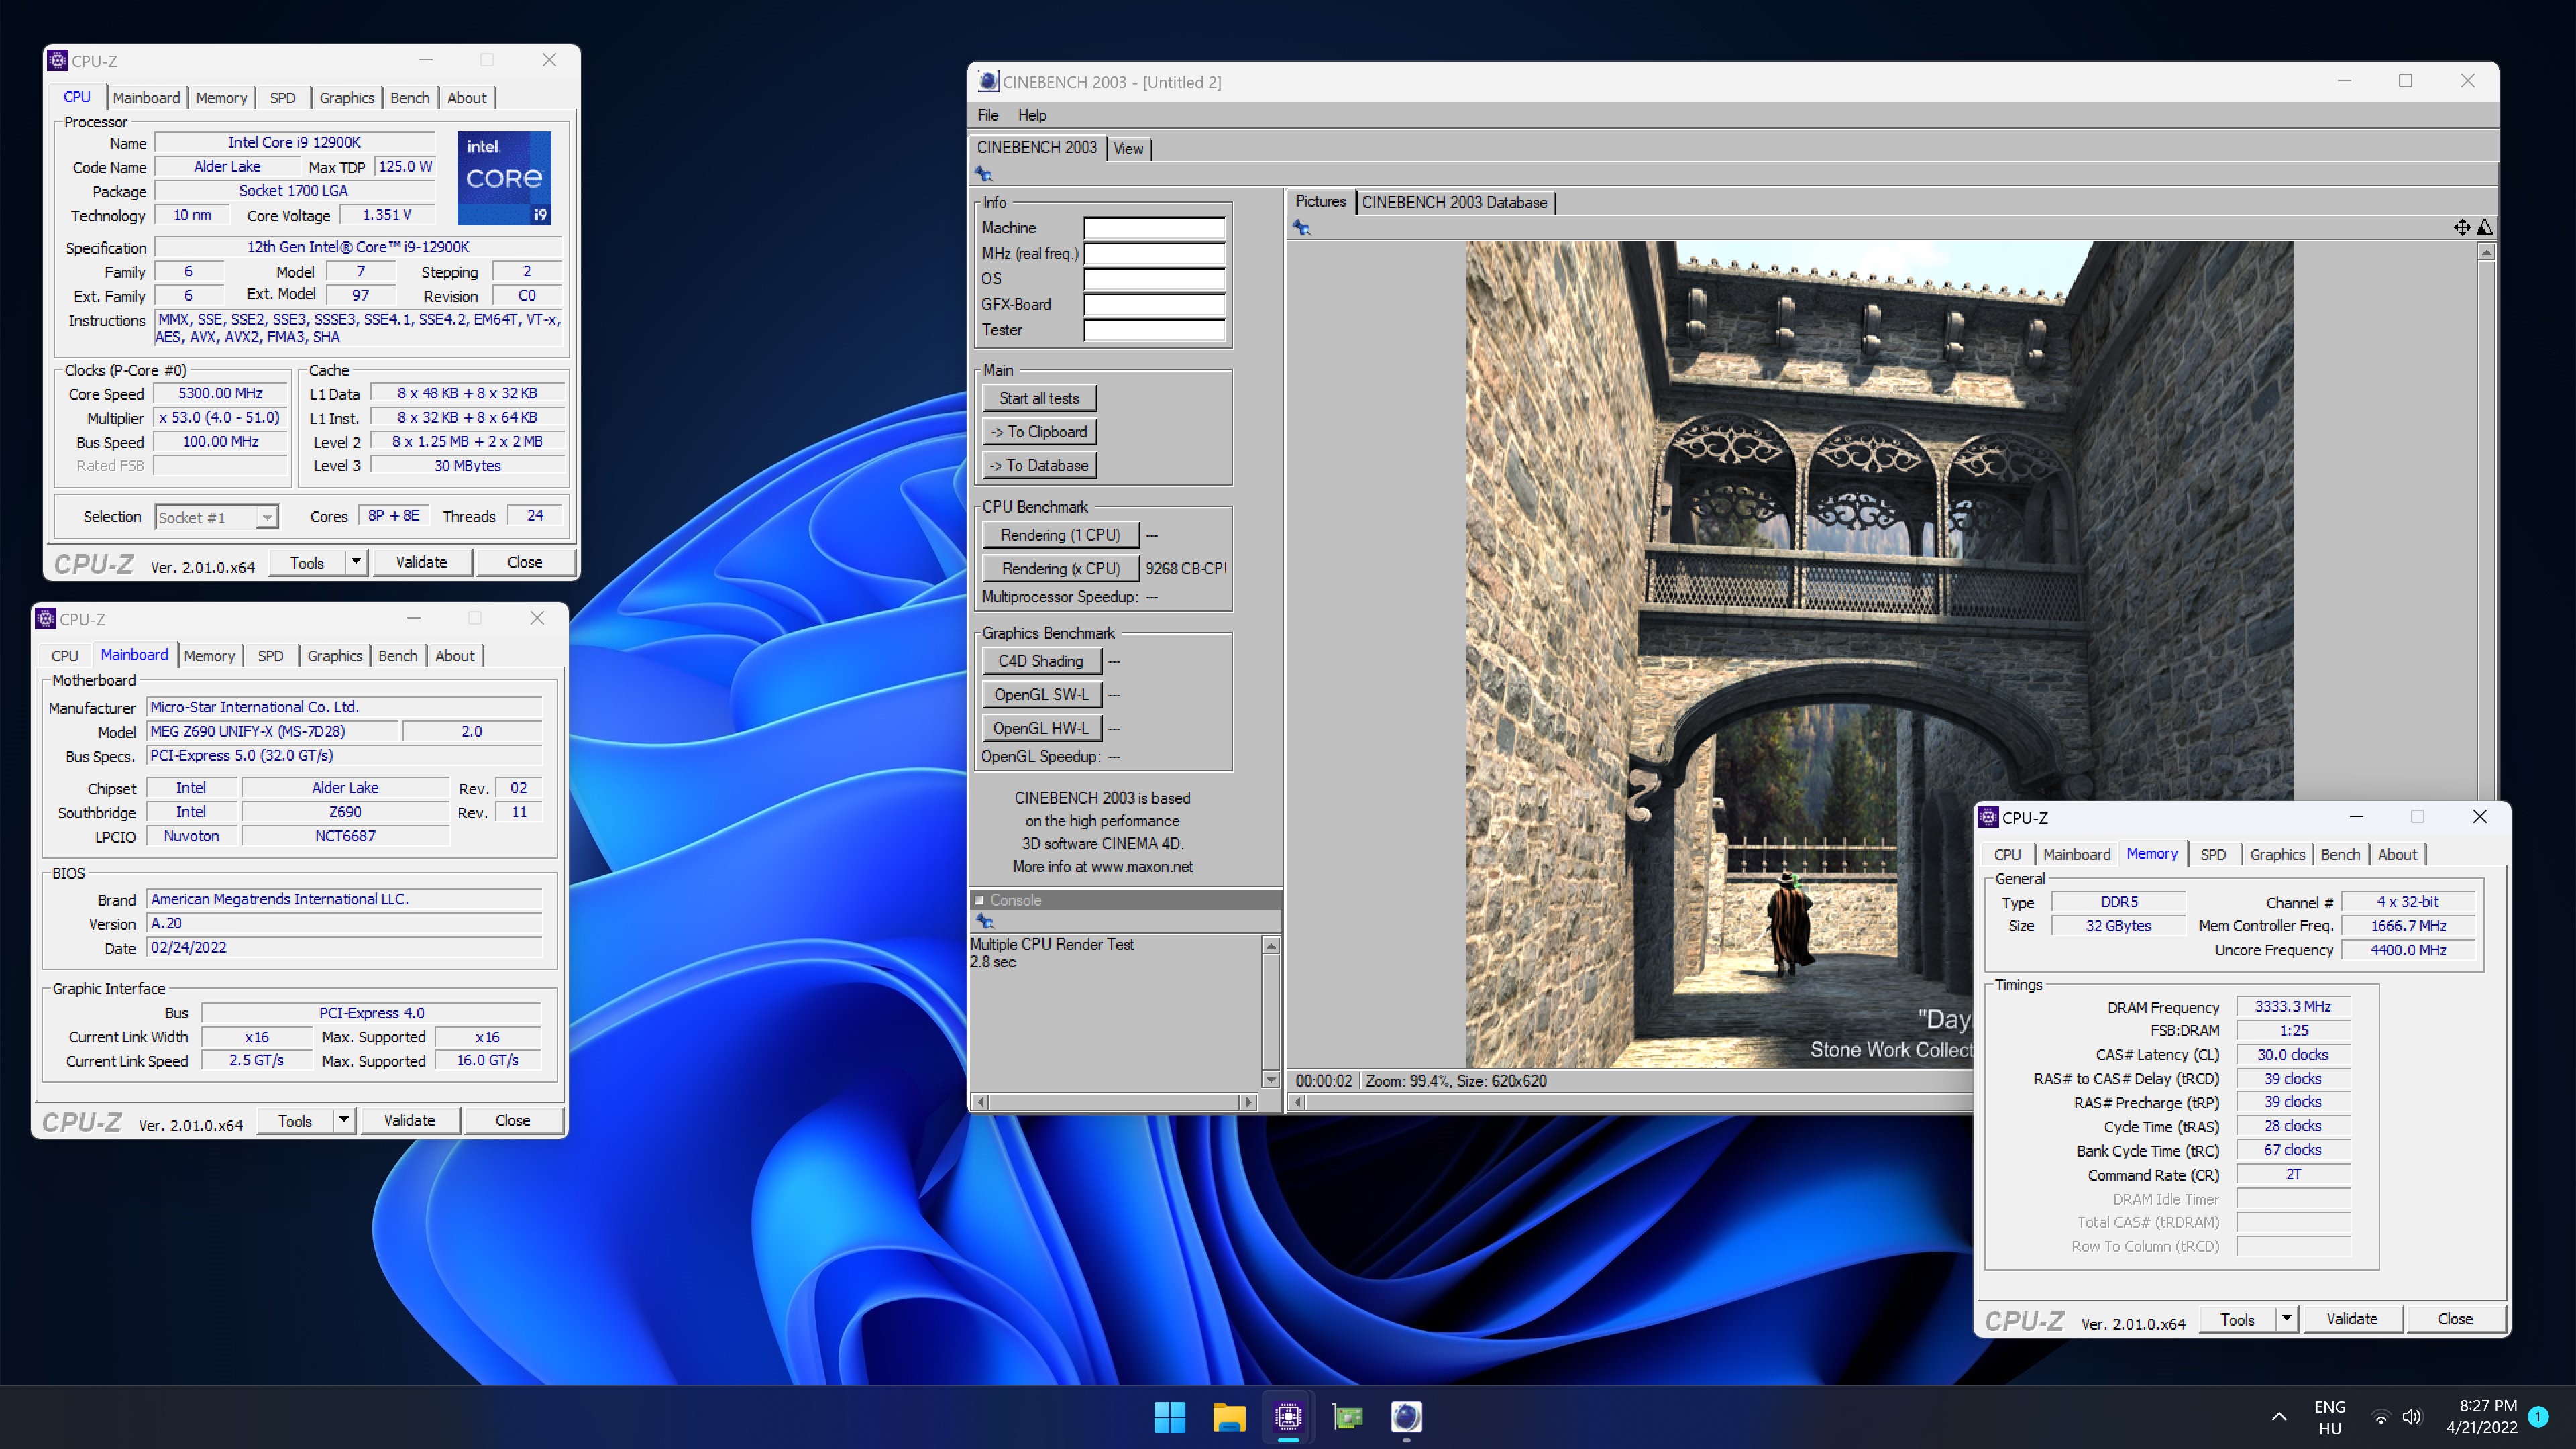Open network Wi-Fi tray icon
2576x1449 pixels.
pos(2381,1417)
